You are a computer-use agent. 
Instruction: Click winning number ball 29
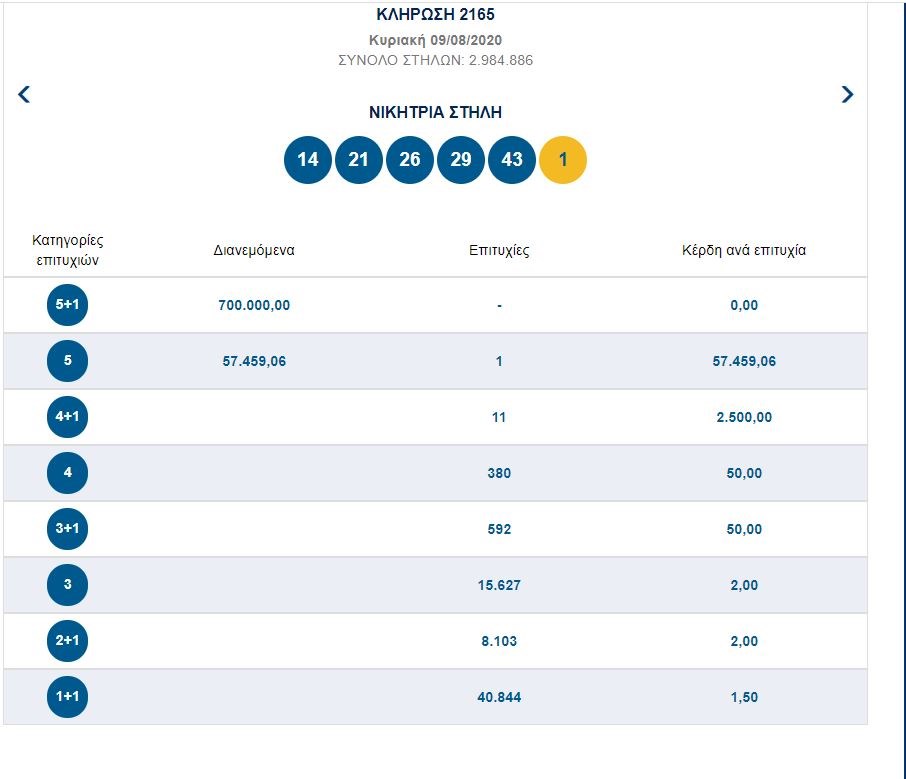click(x=461, y=160)
